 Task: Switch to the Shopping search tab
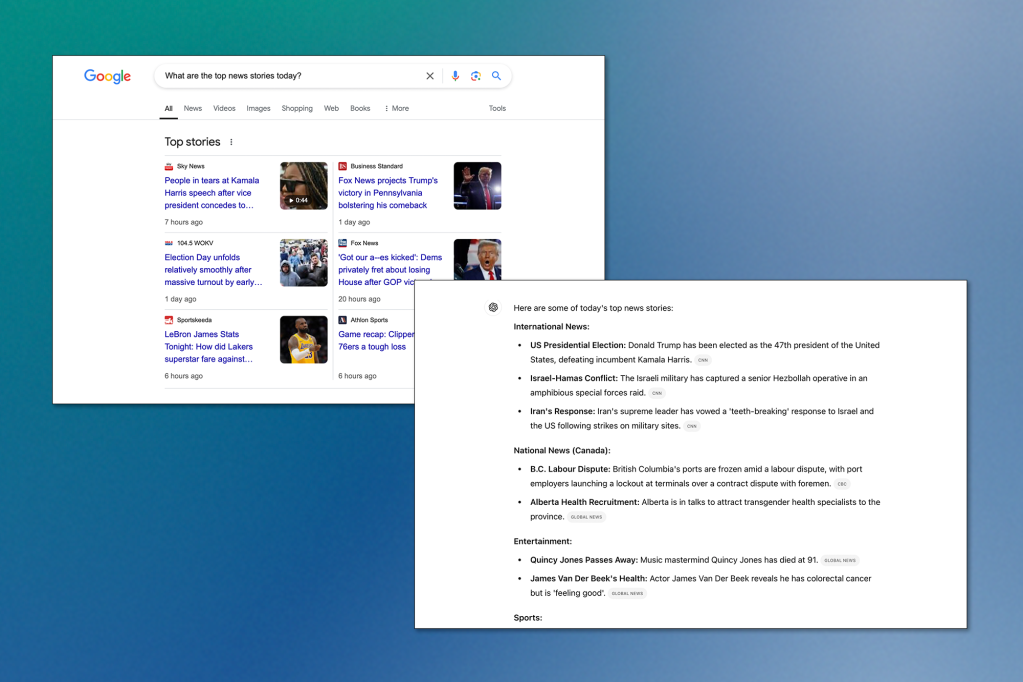tap(297, 108)
